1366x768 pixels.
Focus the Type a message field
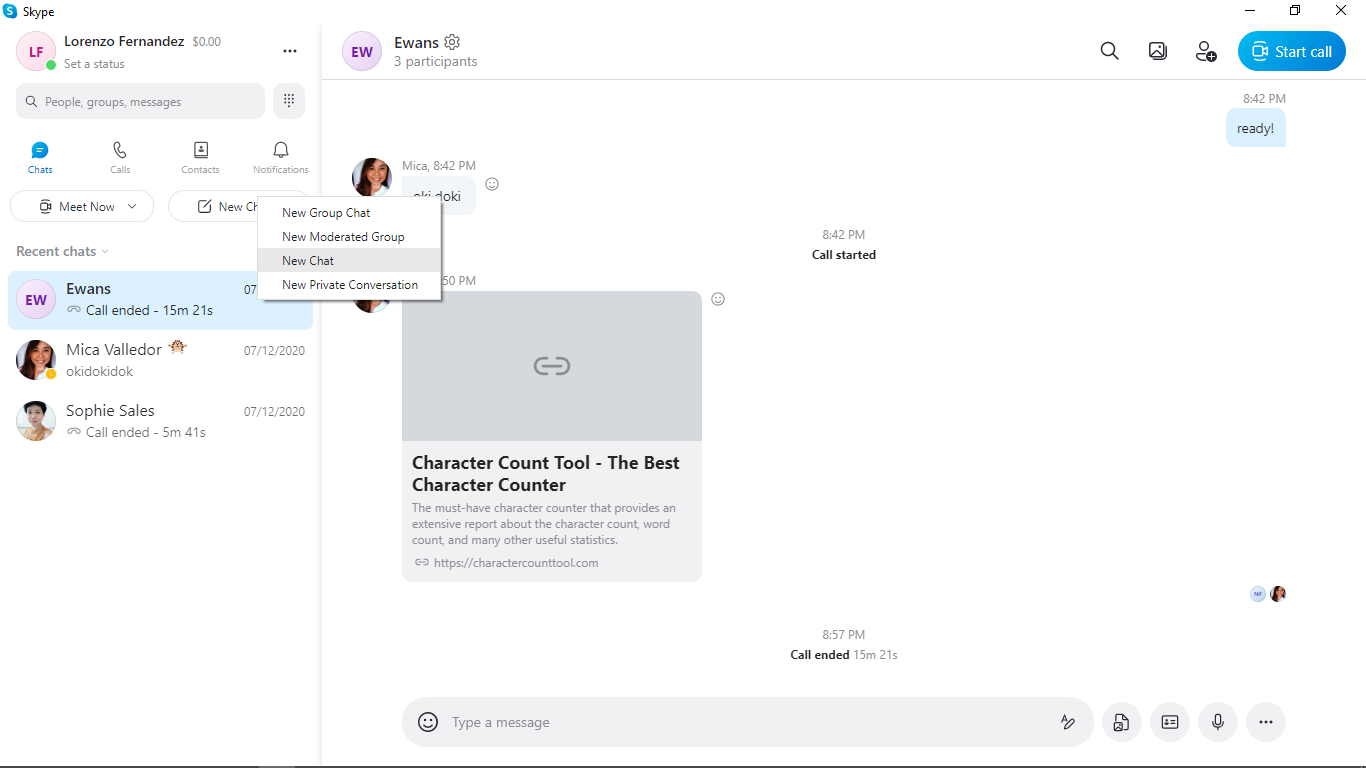click(748, 722)
